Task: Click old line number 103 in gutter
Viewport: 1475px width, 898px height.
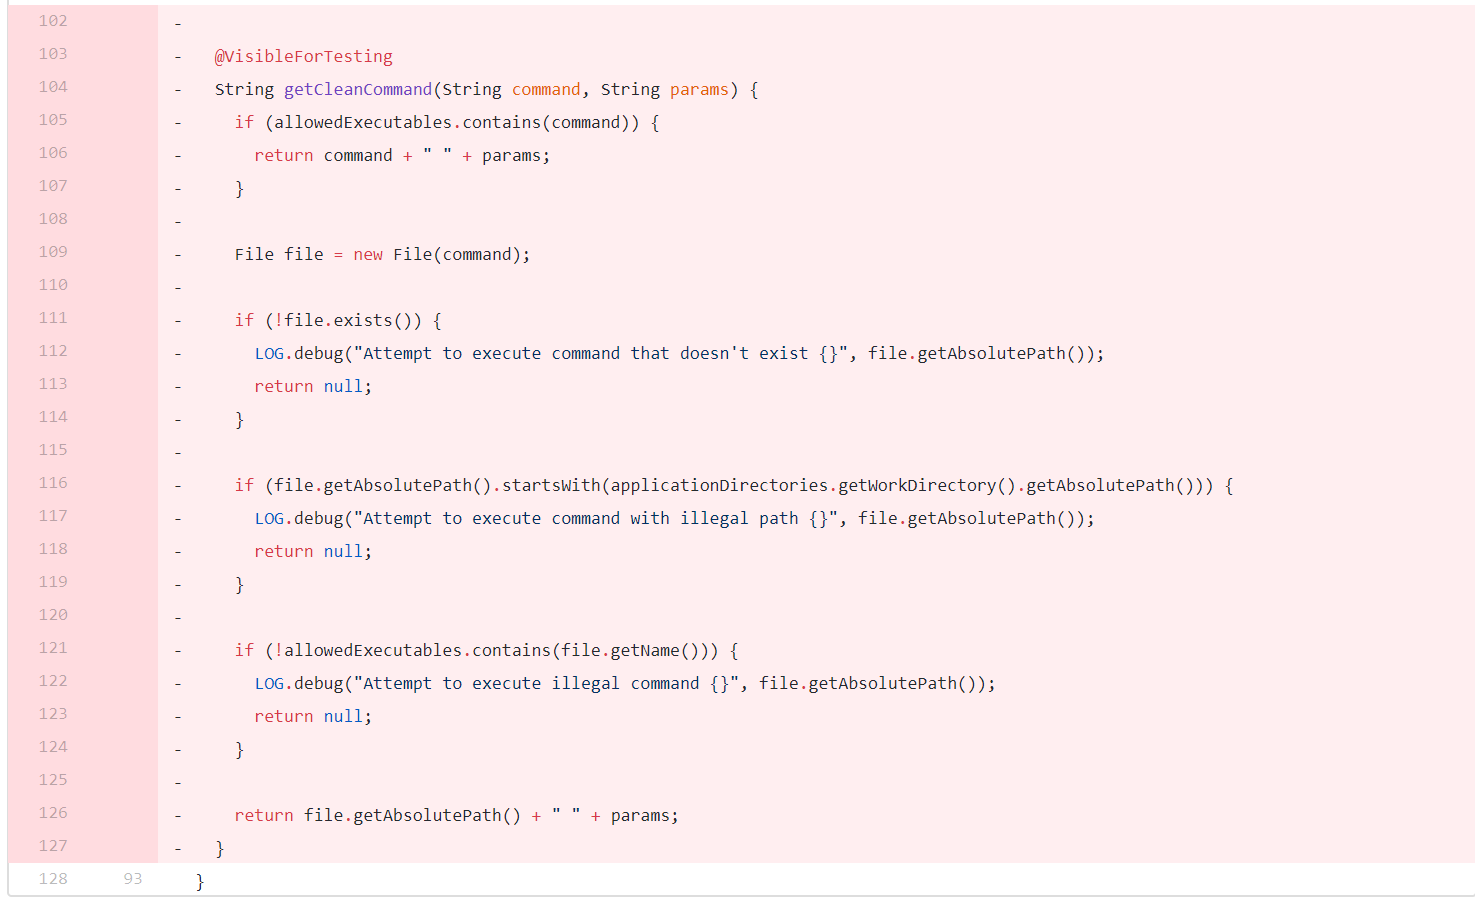Action: pyautogui.click(x=53, y=54)
